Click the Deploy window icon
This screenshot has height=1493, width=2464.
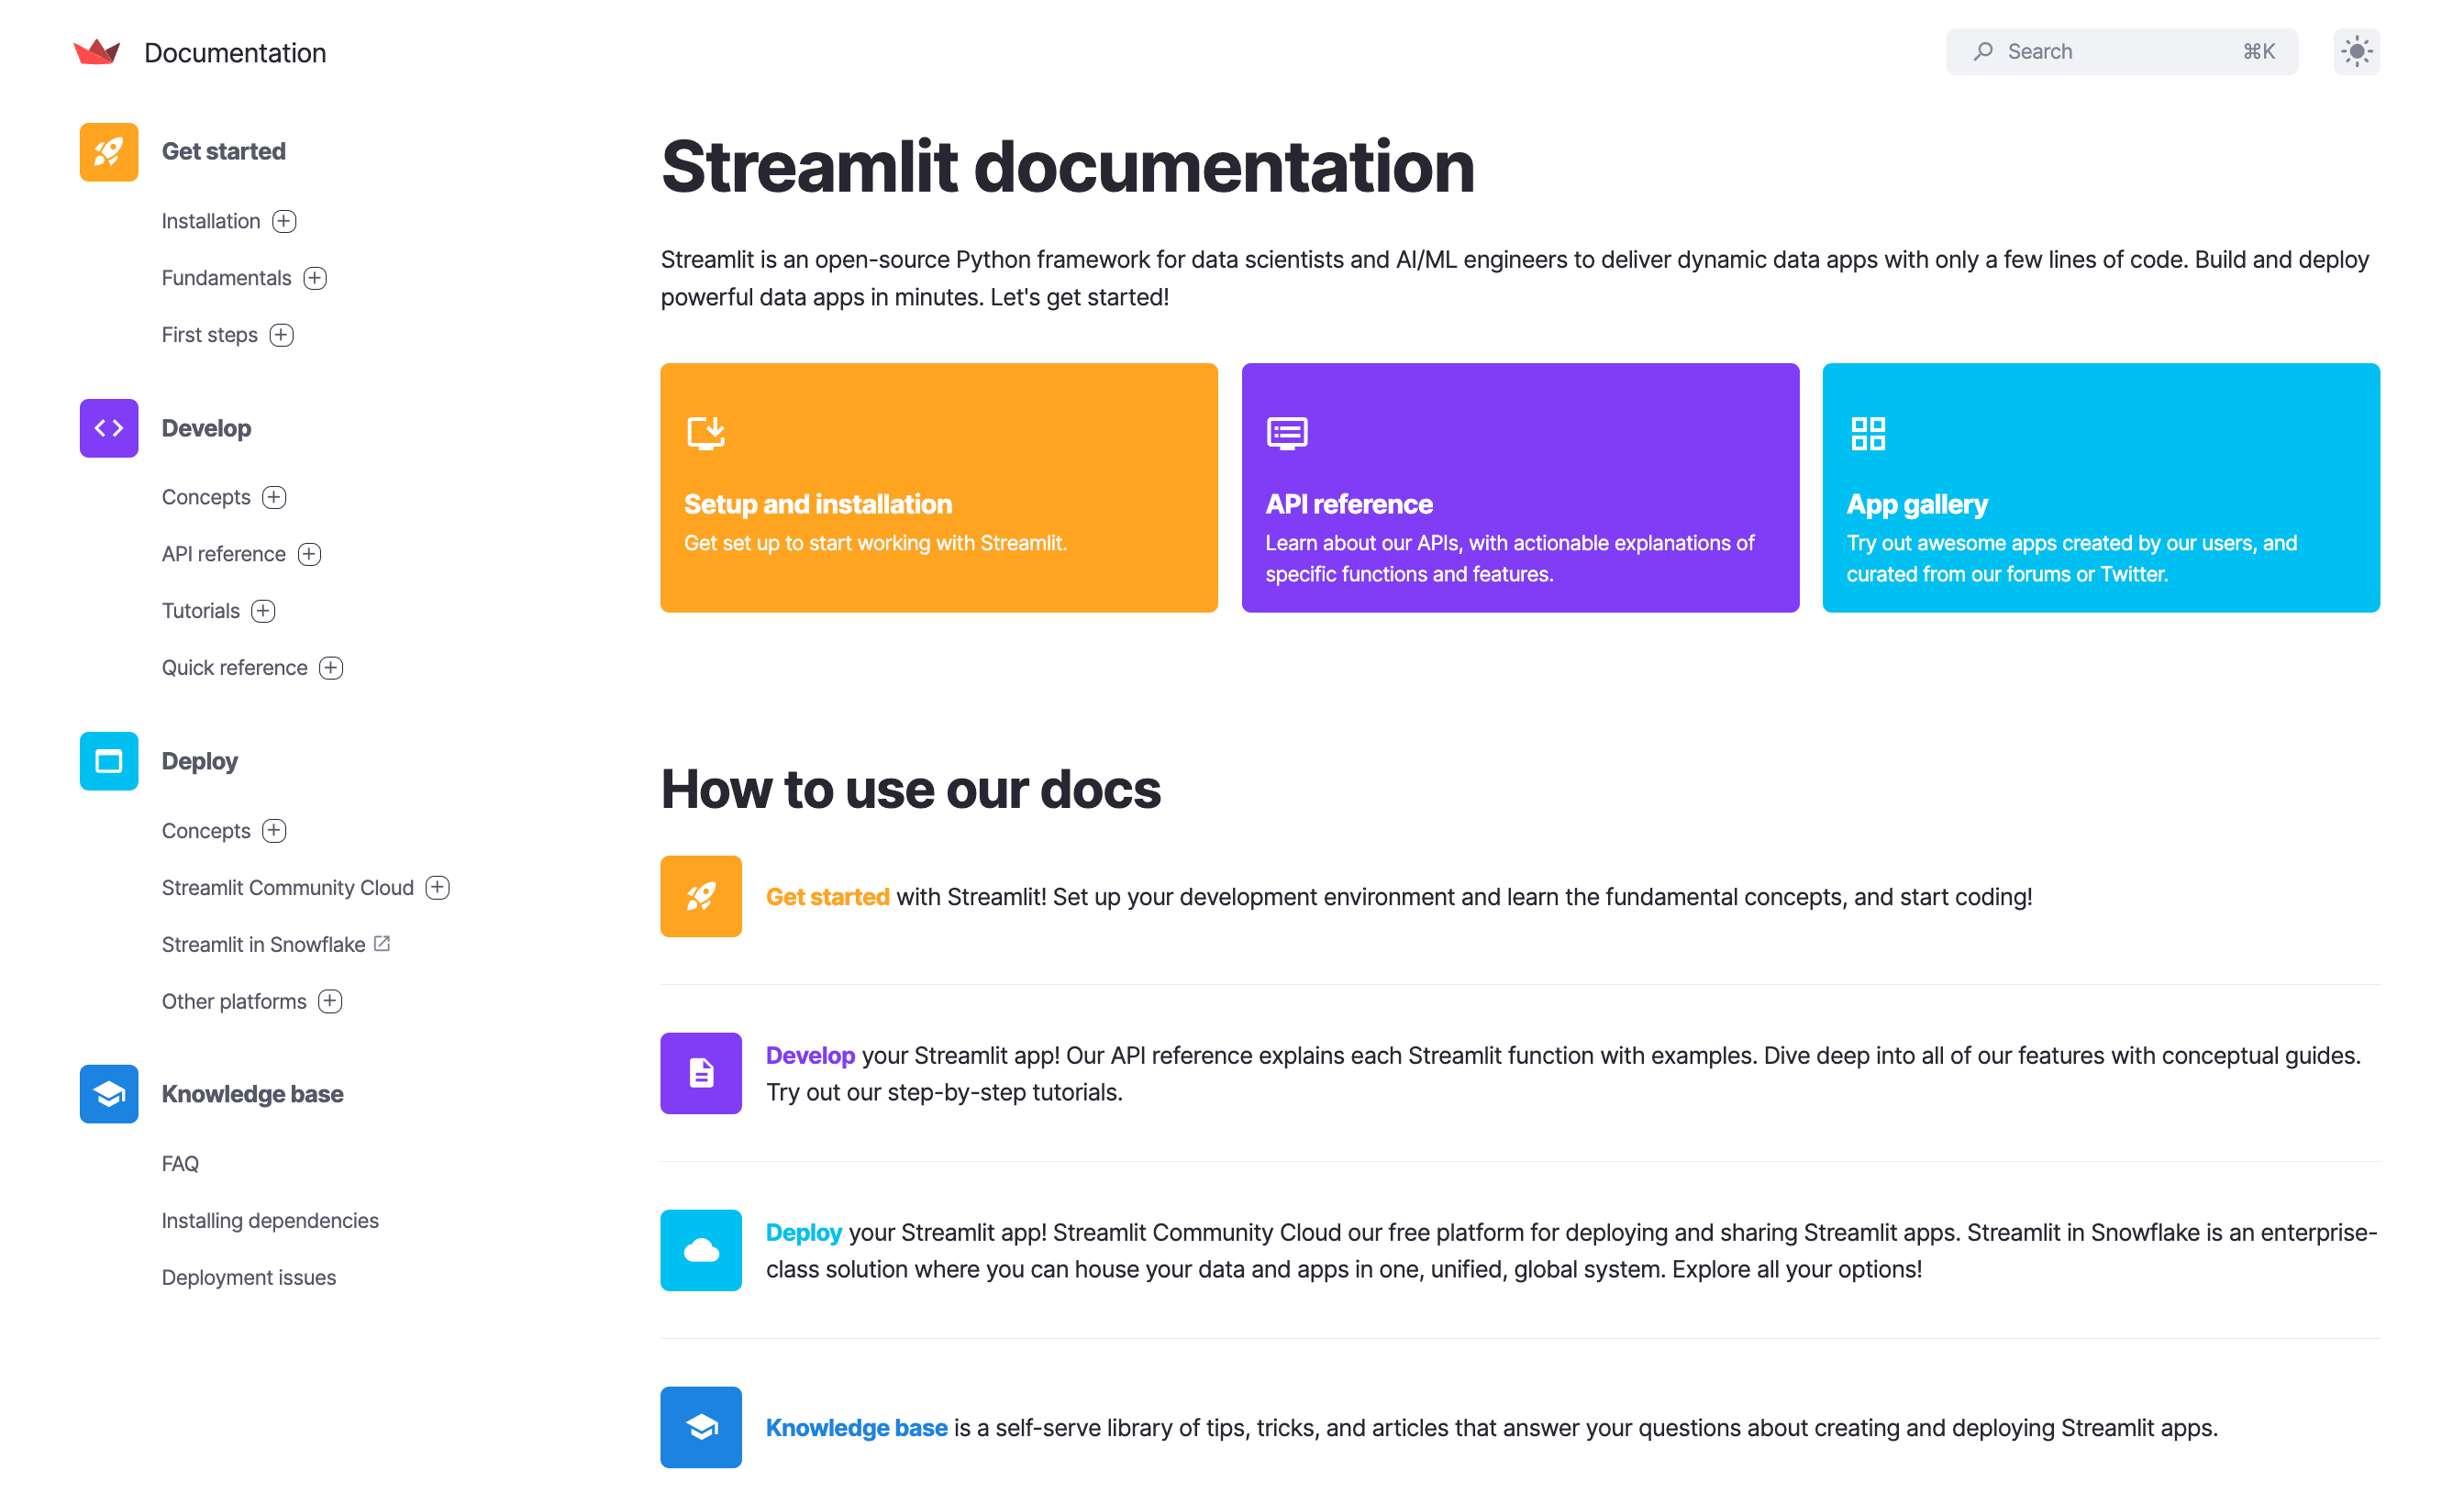tap(111, 761)
